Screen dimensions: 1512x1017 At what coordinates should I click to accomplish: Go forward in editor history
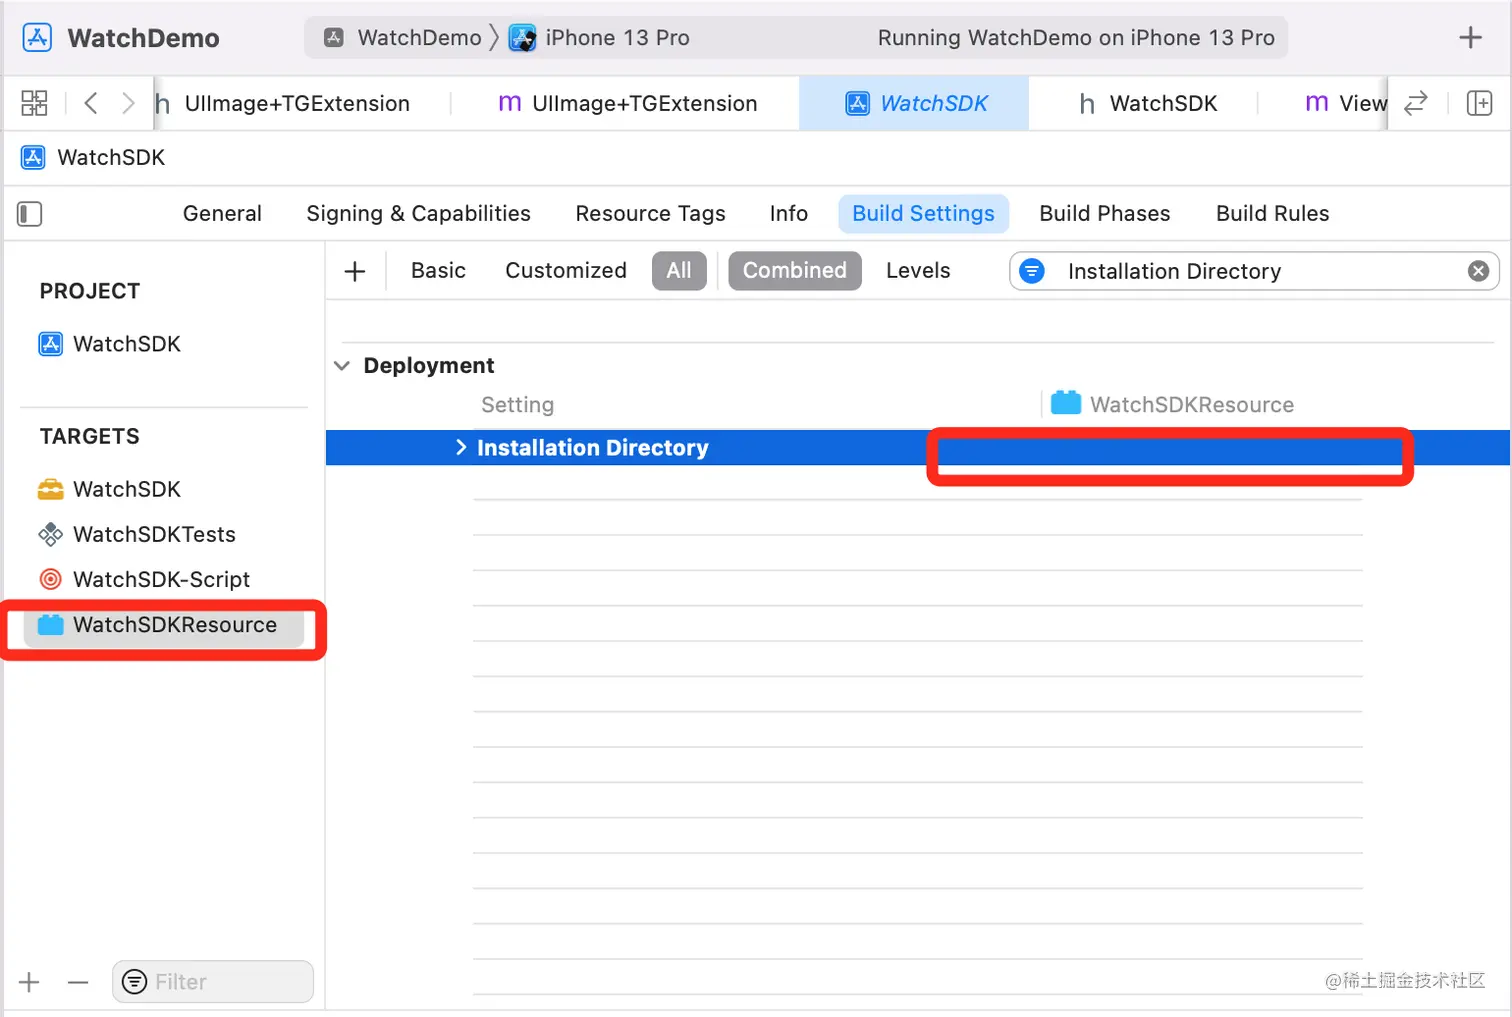pos(128,103)
